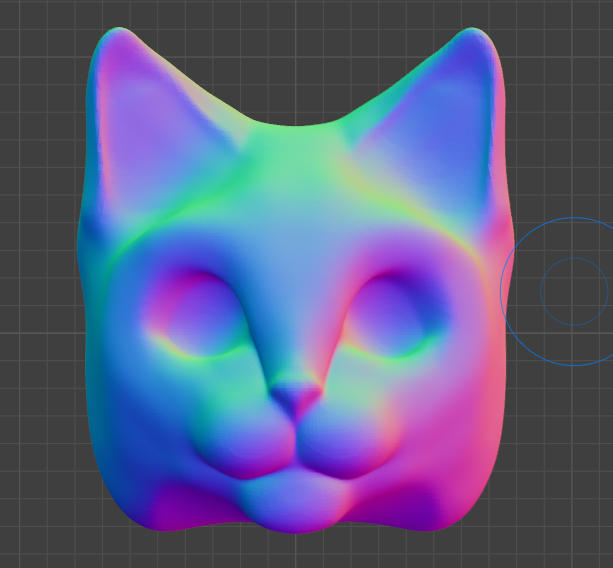
Task: Click the cat model's nose tip
Action: (x=296, y=400)
